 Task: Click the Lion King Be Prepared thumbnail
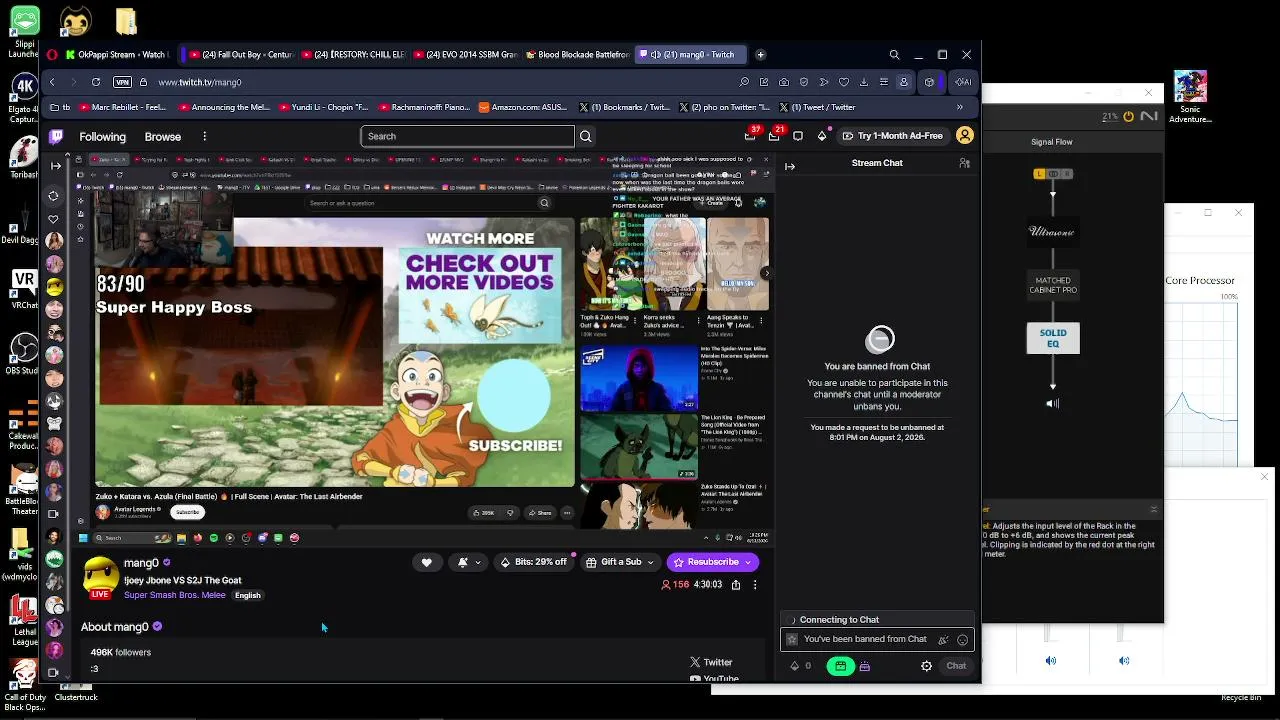[x=638, y=447]
